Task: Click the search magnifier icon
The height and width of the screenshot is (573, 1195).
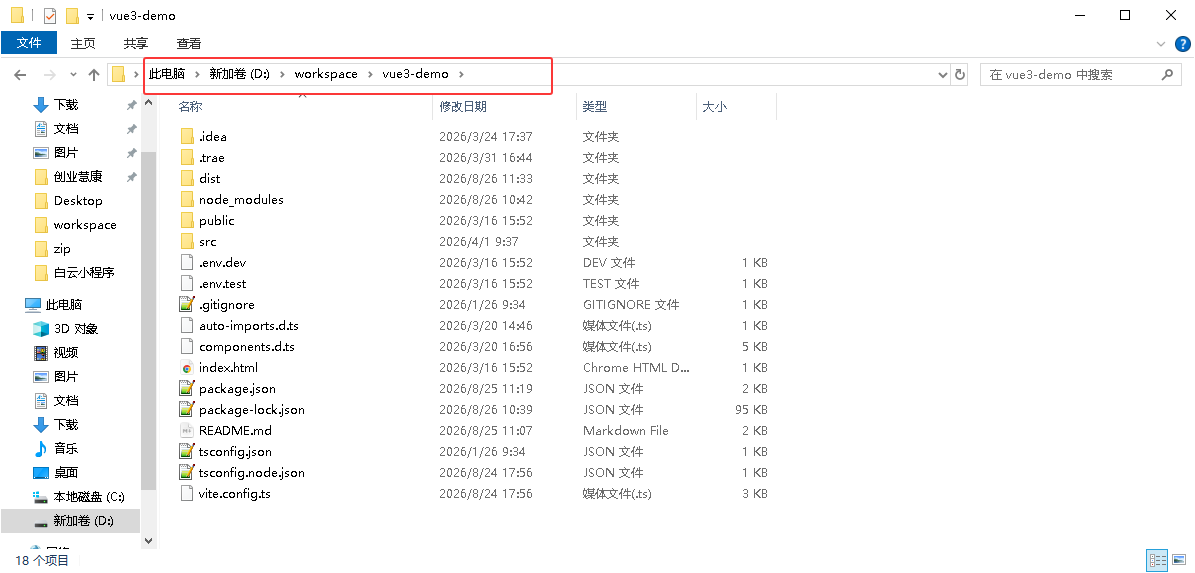Action: point(1167,75)
